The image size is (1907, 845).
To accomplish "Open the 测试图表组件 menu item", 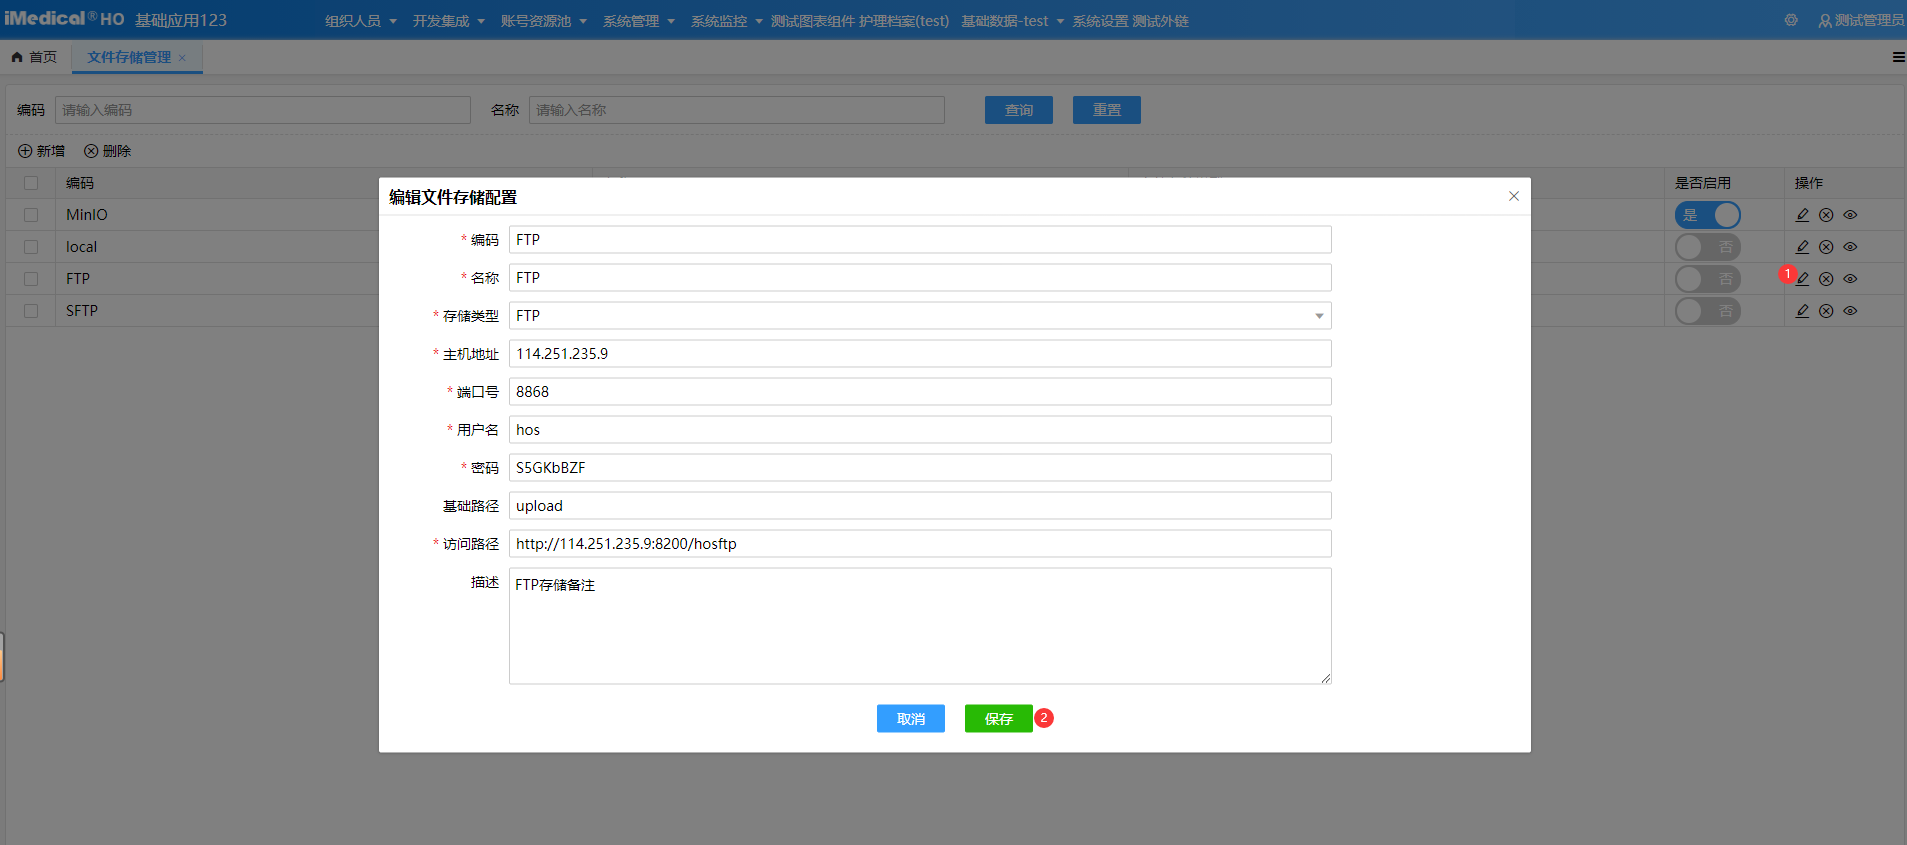I will (812, 21).
